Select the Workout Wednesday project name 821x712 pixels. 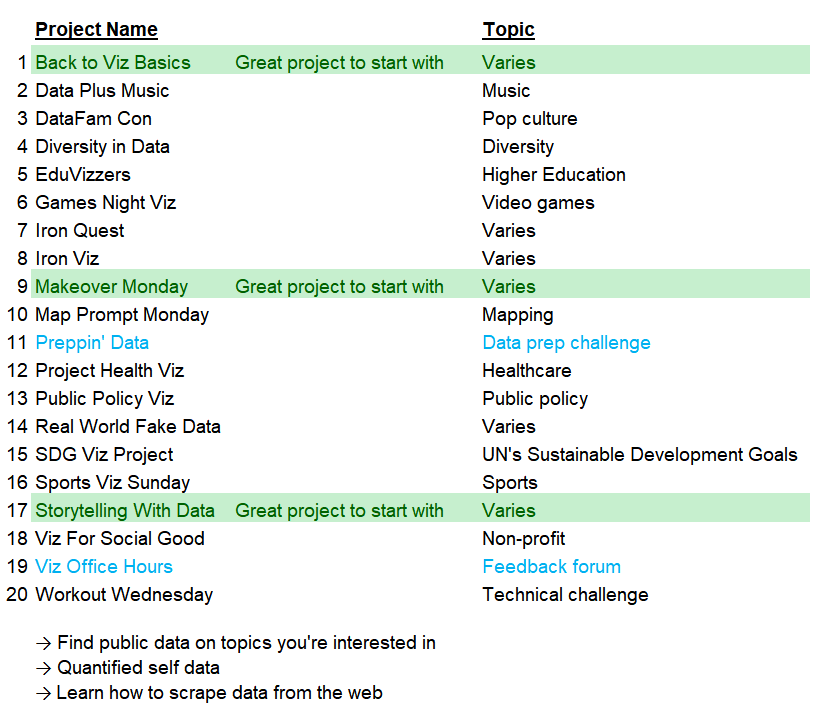124,594
